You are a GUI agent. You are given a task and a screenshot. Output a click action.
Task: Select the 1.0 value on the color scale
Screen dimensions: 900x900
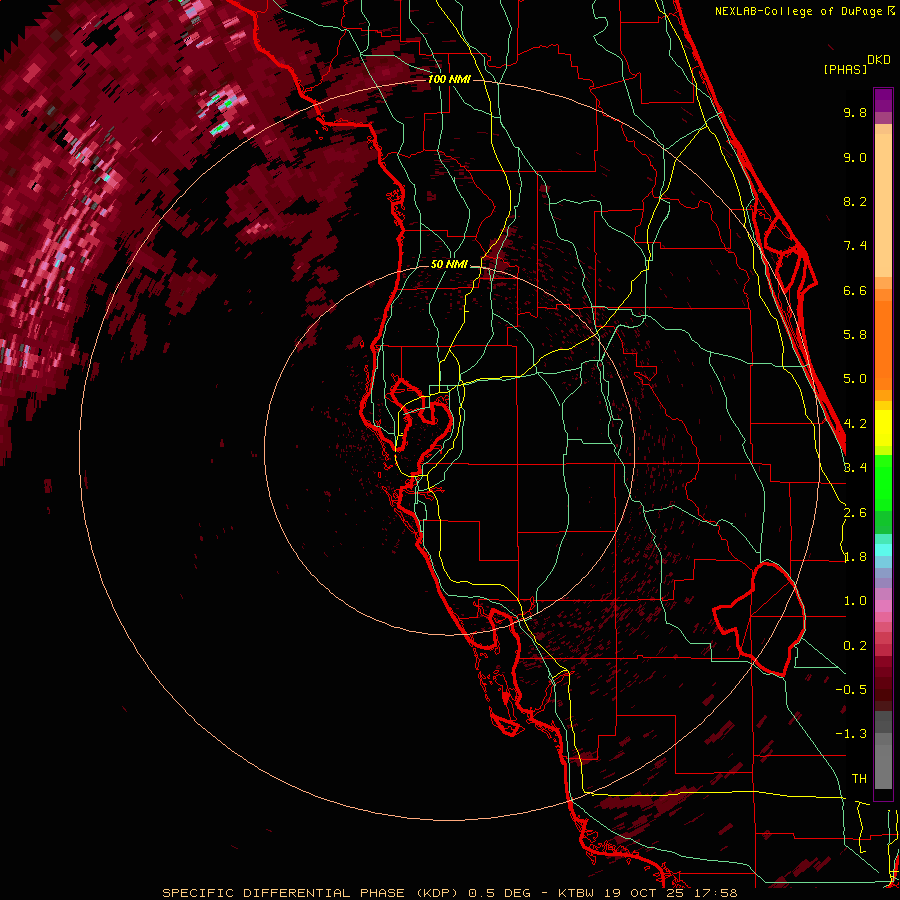click(x=855, y=601)
